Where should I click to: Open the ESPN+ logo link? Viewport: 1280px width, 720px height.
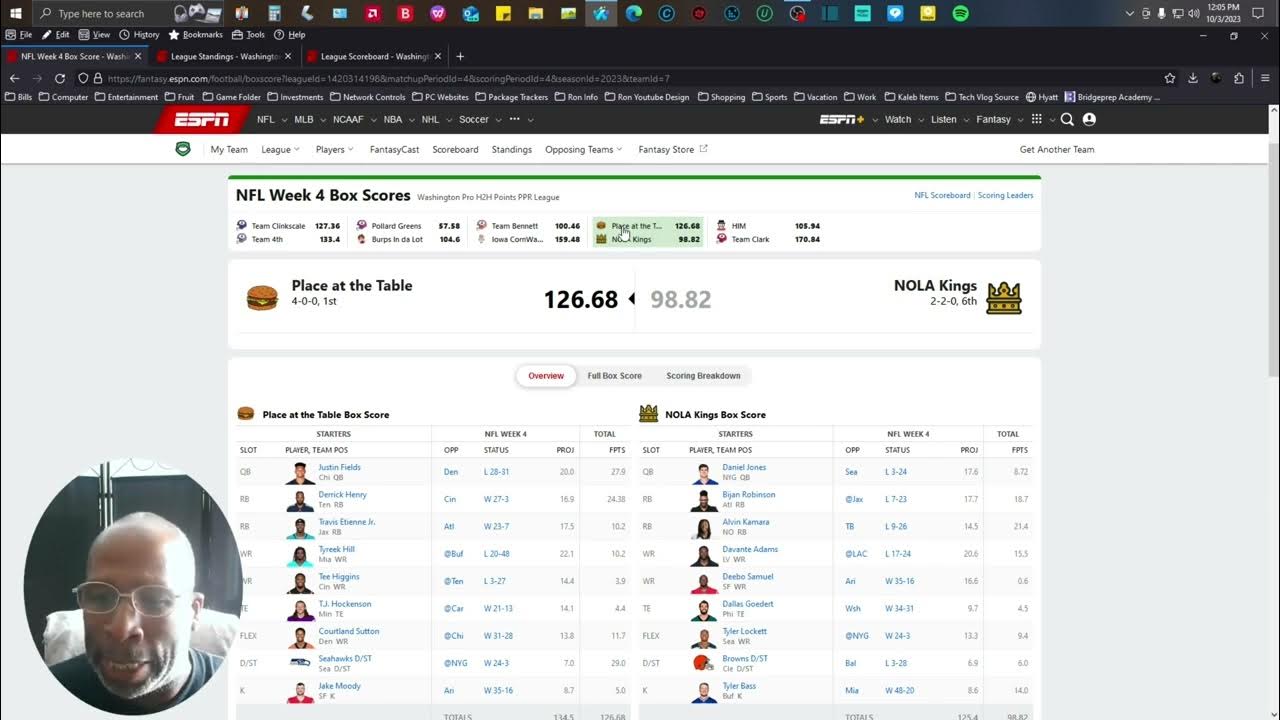pyautogui.click(x=842, y=119)
